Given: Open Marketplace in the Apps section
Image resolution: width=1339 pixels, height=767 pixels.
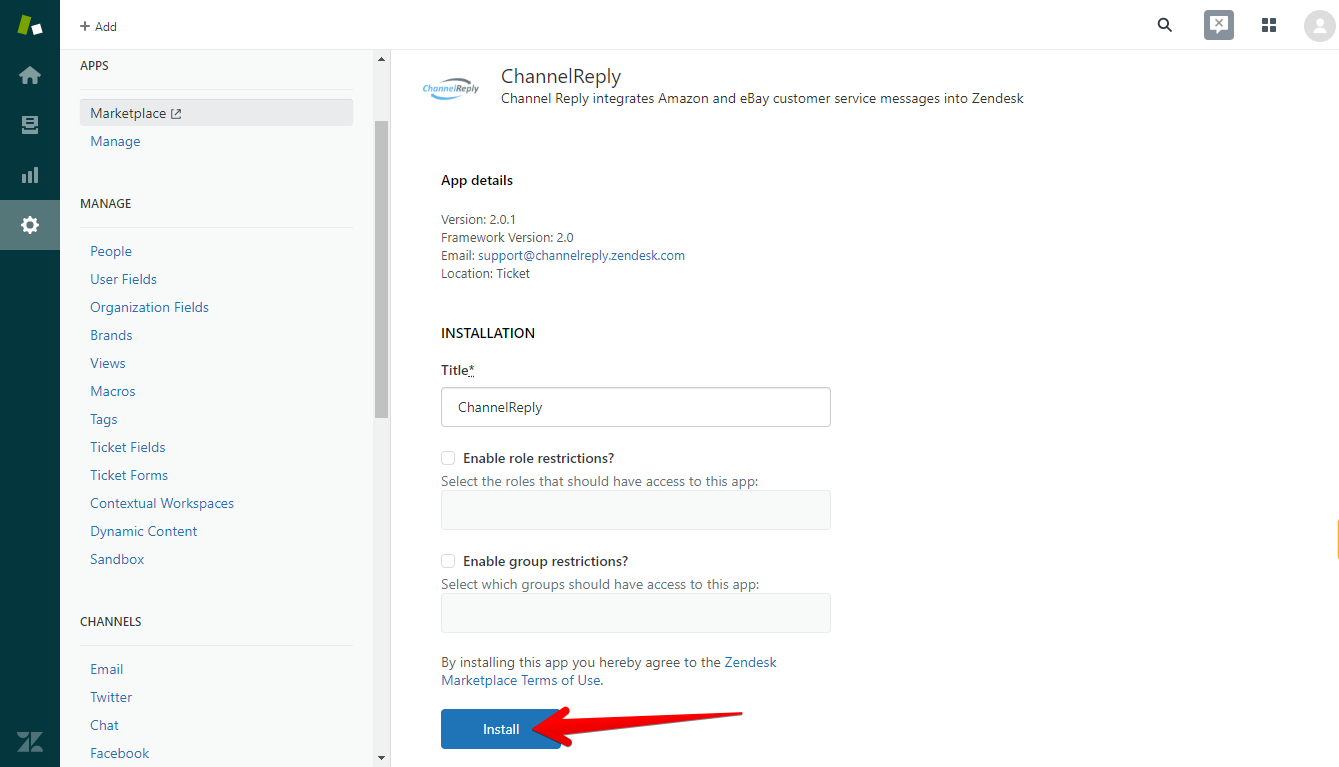Looking at the screenshot, I should coord(216,113).
